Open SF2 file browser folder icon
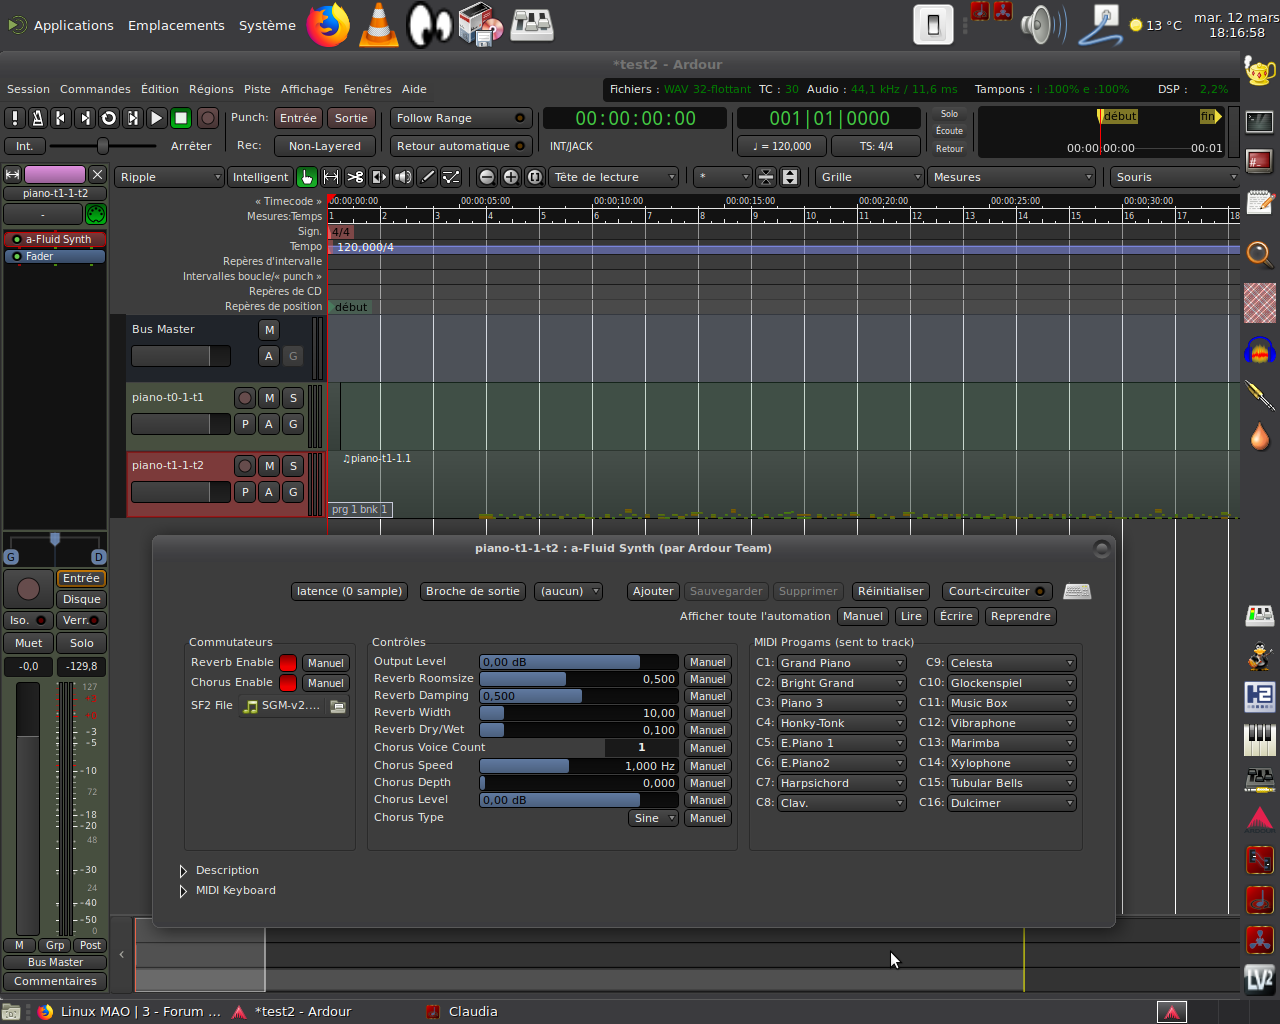1280x1024 pixels. coord(338,706)
